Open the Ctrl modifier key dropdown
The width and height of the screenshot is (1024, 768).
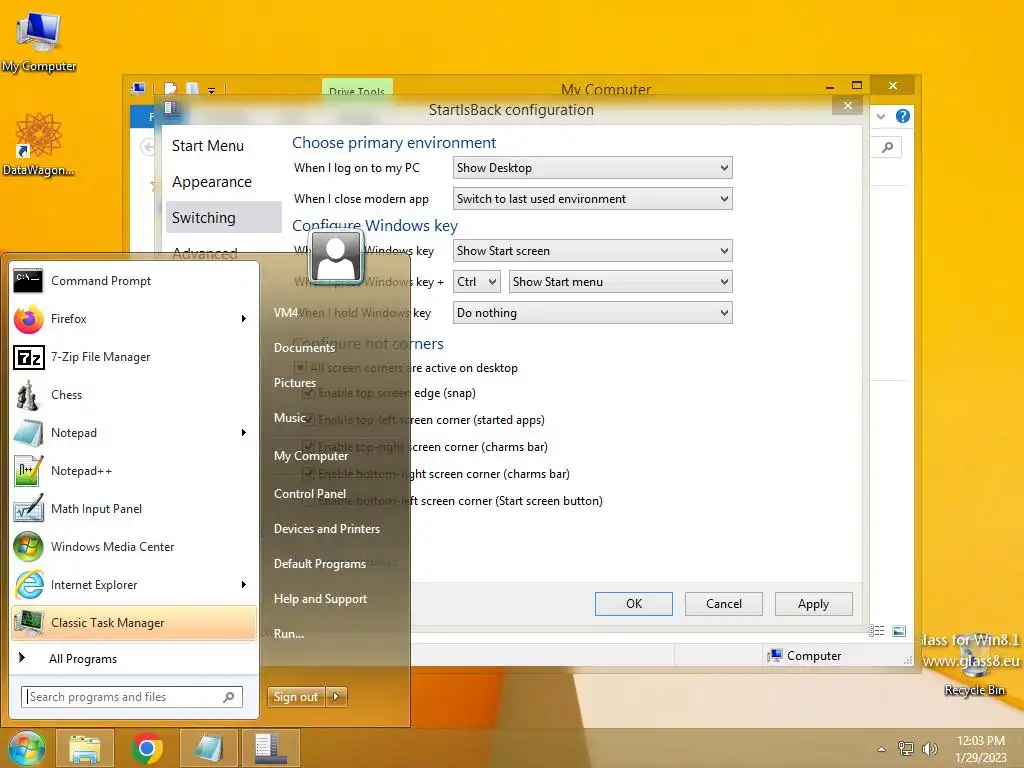pyautogui.click(x=477, y=282)
